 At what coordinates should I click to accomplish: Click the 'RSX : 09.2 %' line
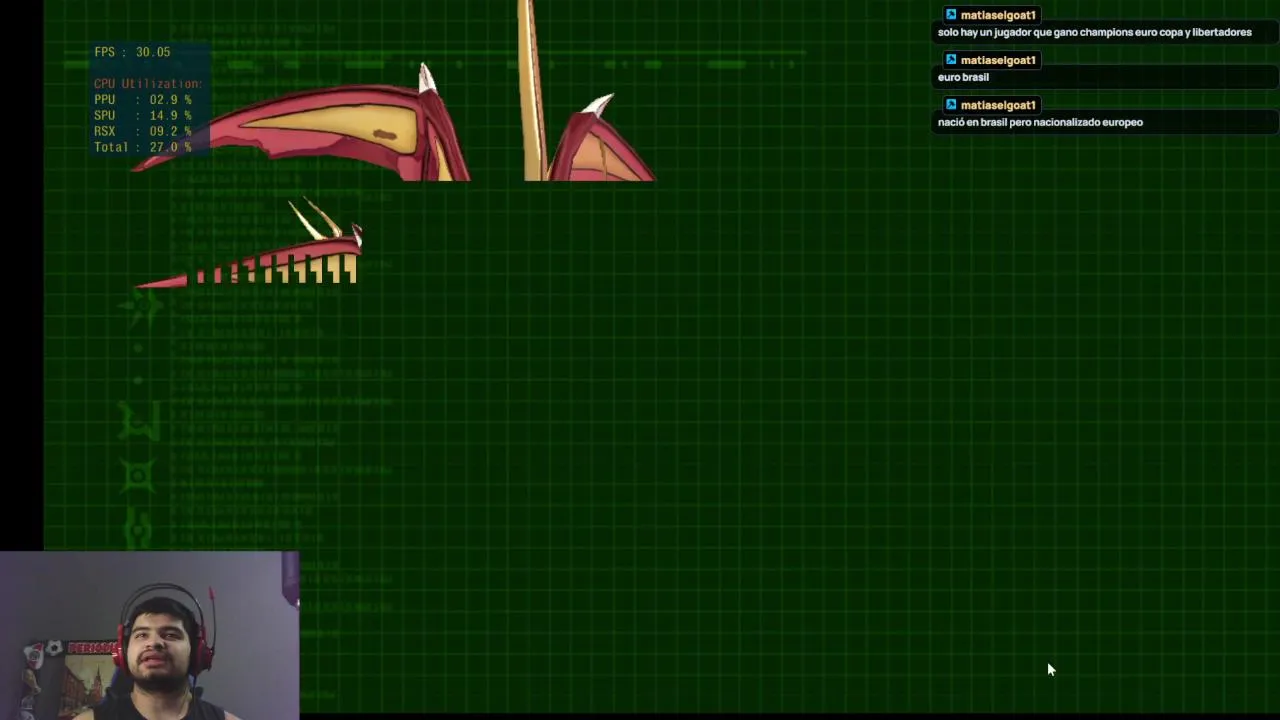click(x=142, y=132)
